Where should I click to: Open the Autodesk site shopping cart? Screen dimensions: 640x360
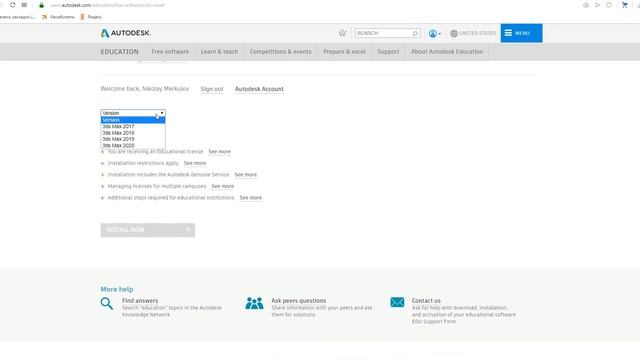coord(342,33)
